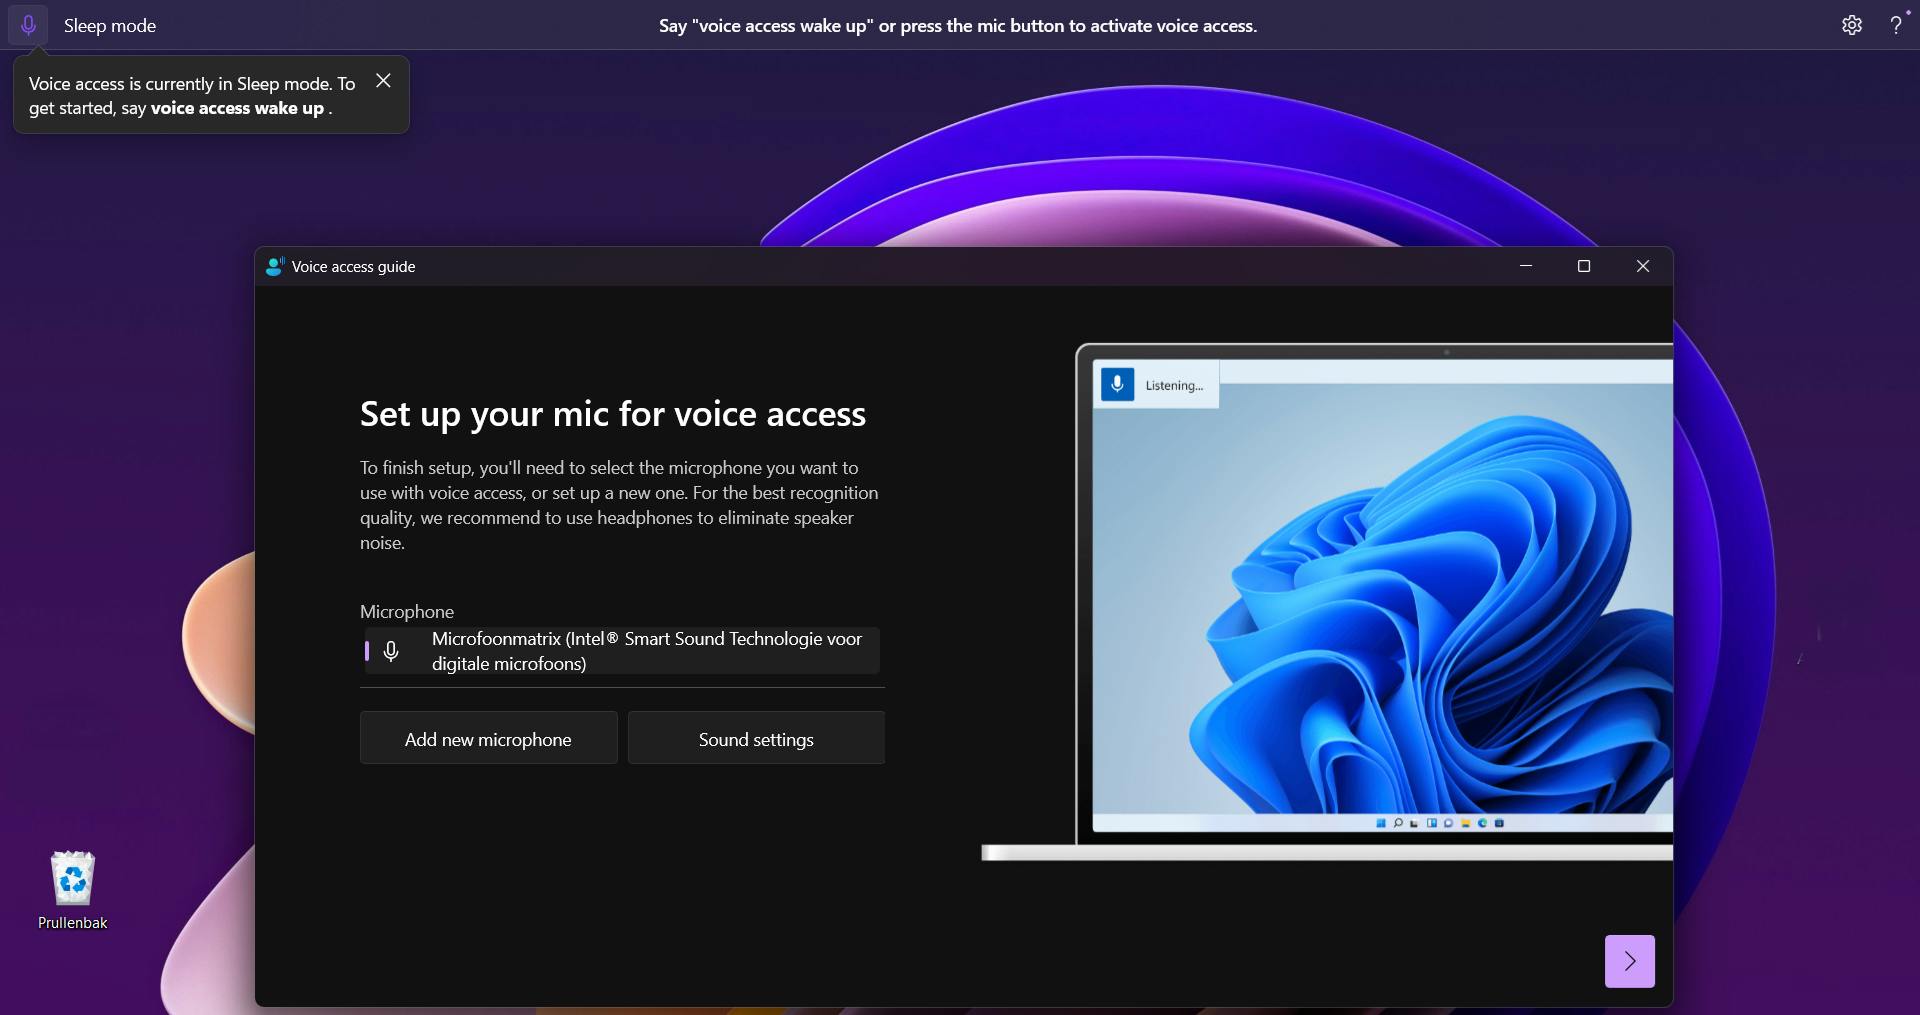Click Add new microphone button
Screen dimensions: 1920x1015
point(488,738)
